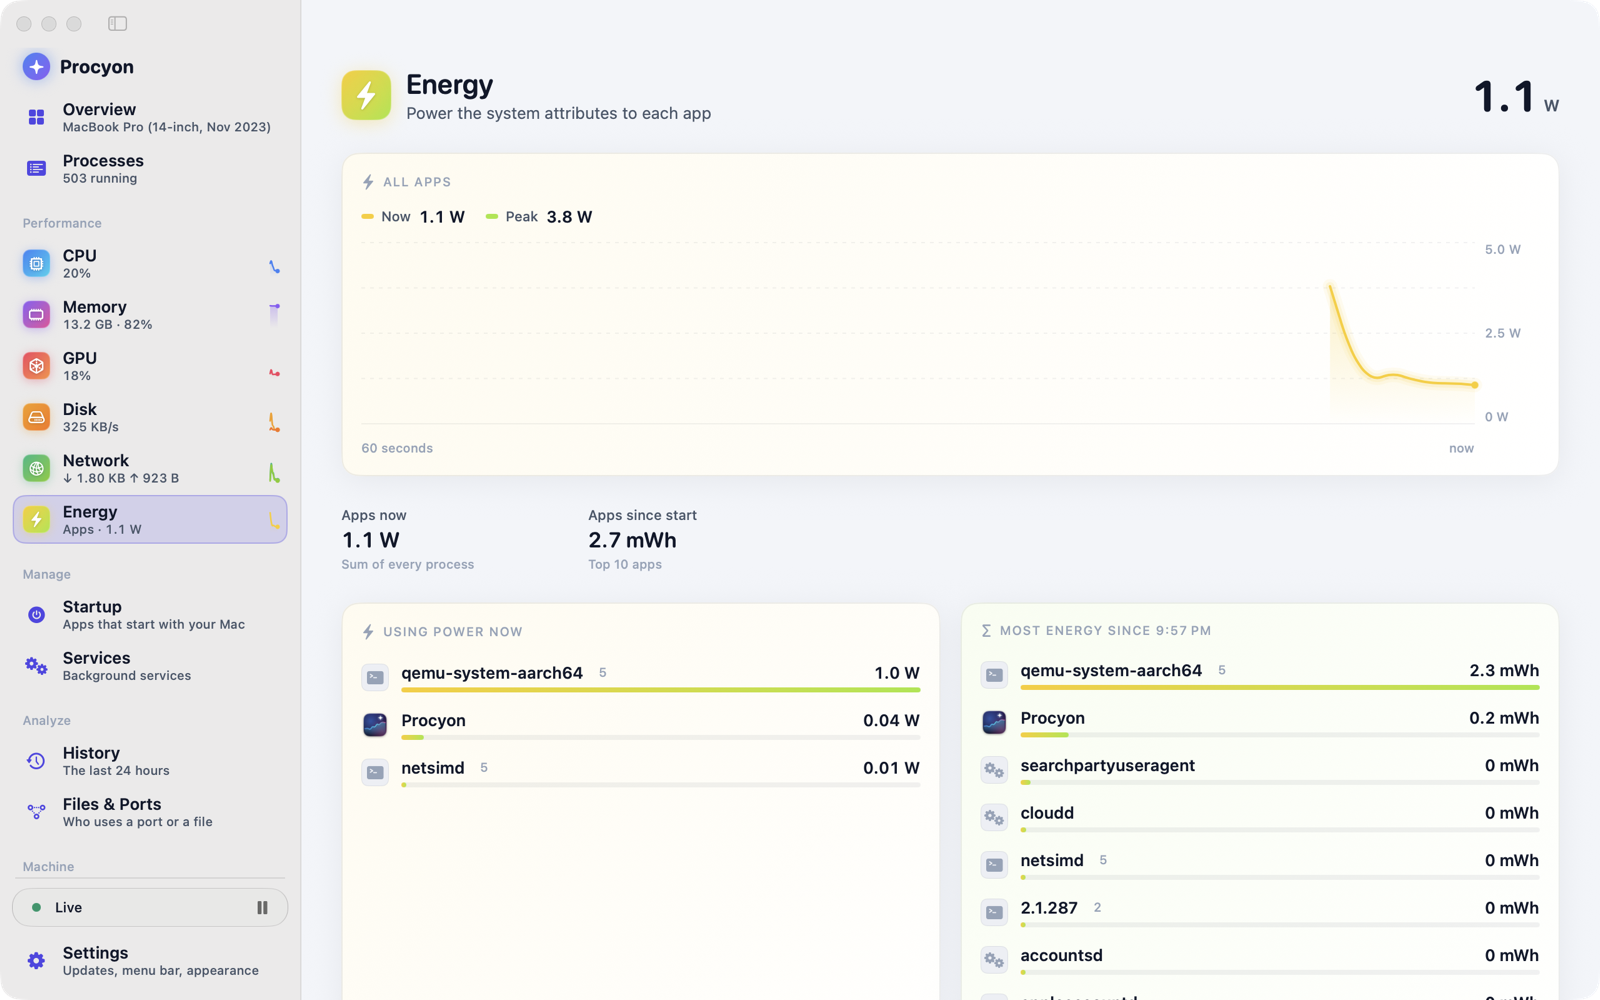Select the searchpartyuseragent row
The image size is (1600, 1000).
click(1260, 770)
